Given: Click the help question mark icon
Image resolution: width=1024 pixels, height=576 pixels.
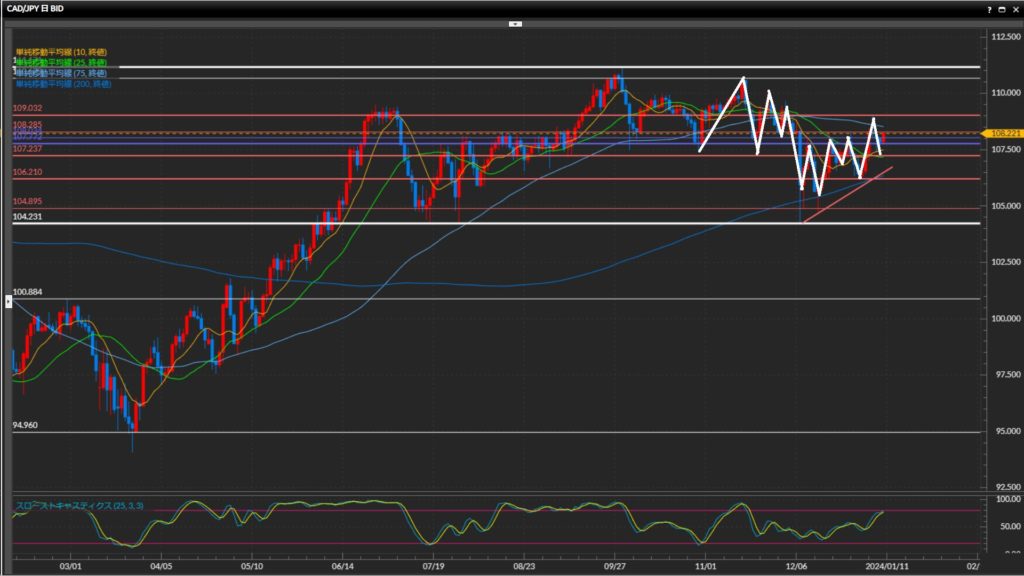Looking at the screenshot, I should click(x=988, y=7).
